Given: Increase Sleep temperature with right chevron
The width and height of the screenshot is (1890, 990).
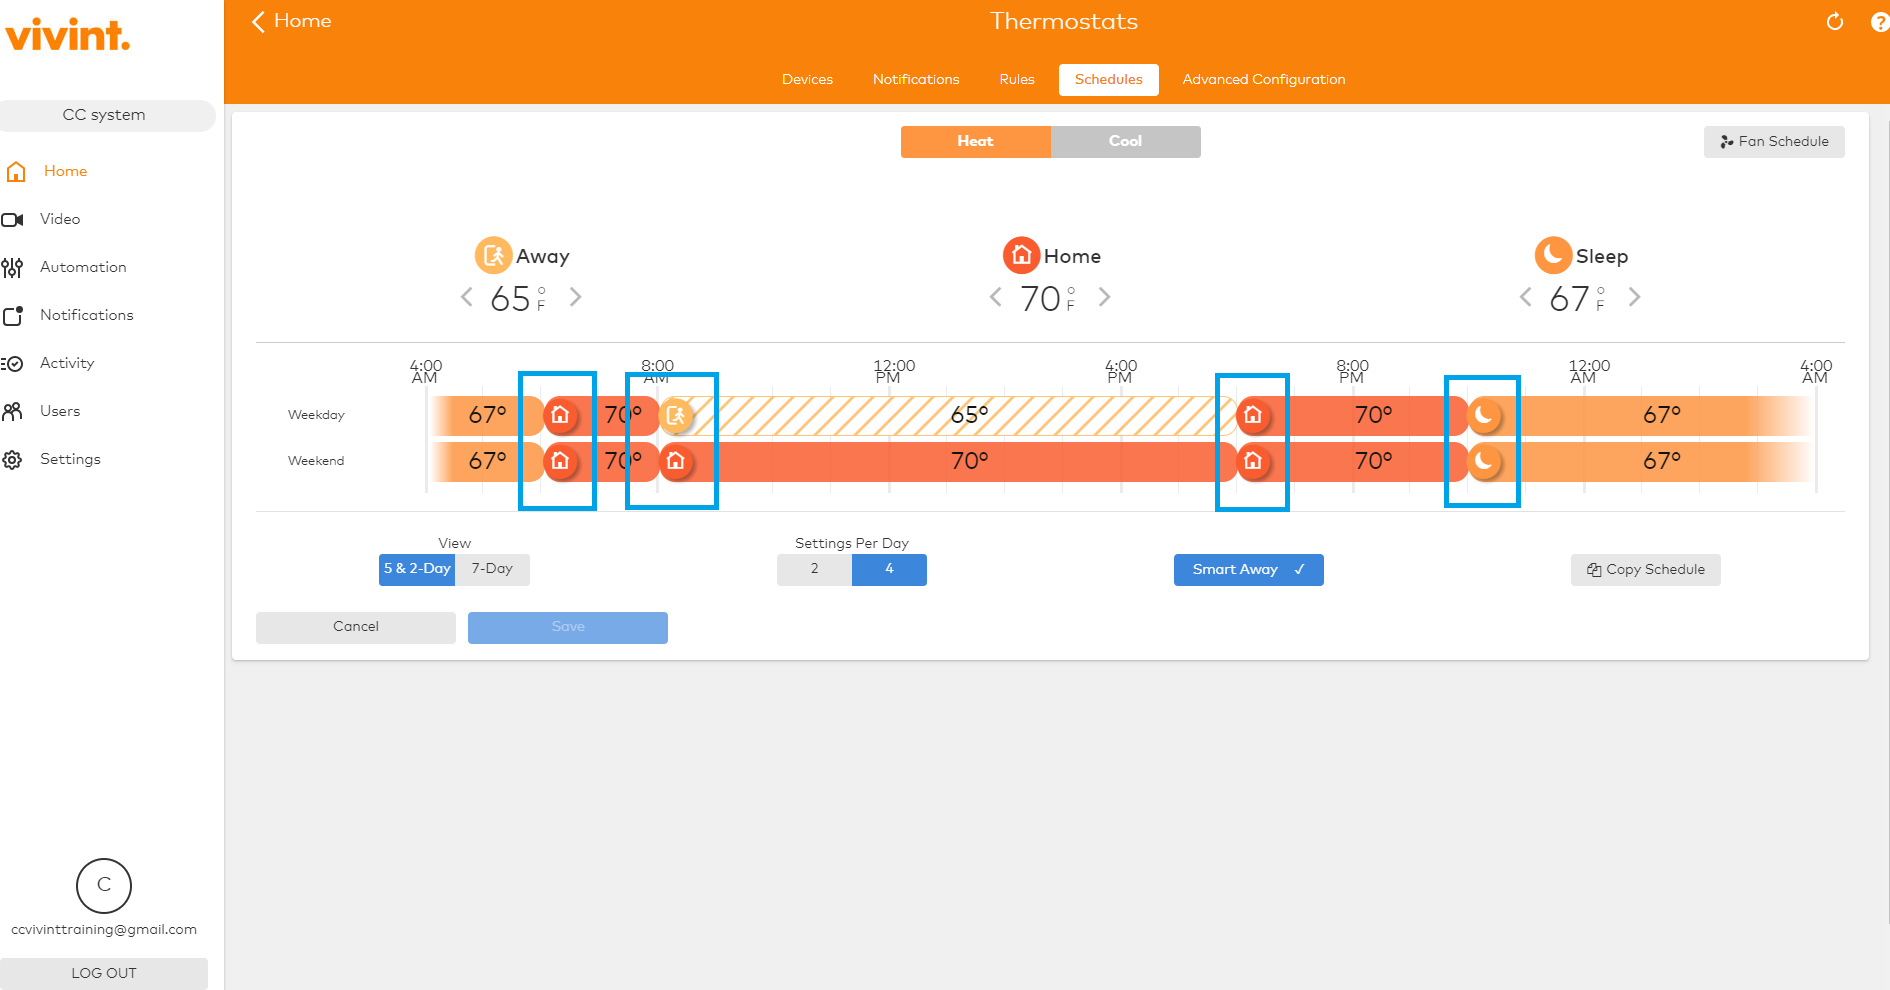Looking at the screenshot, I should coord(1634,297).
